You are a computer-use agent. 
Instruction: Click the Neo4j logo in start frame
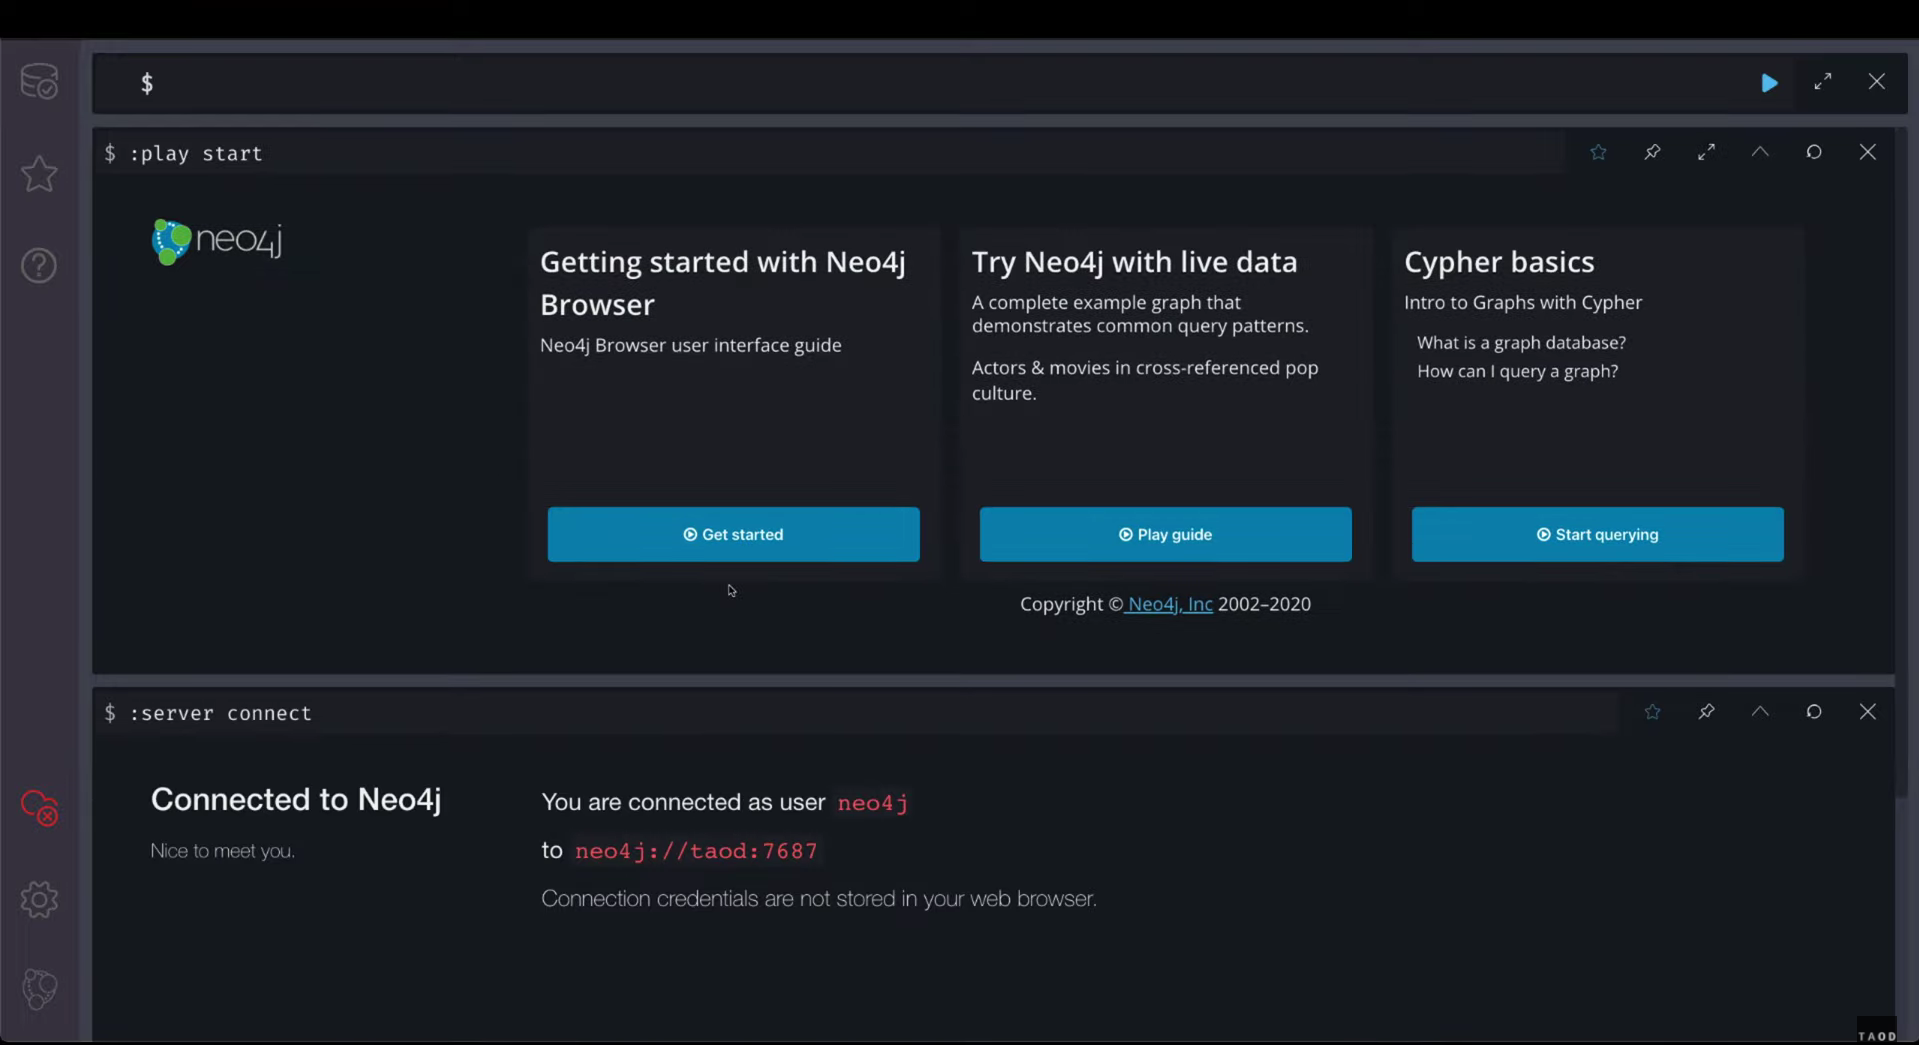coord(217,241)
